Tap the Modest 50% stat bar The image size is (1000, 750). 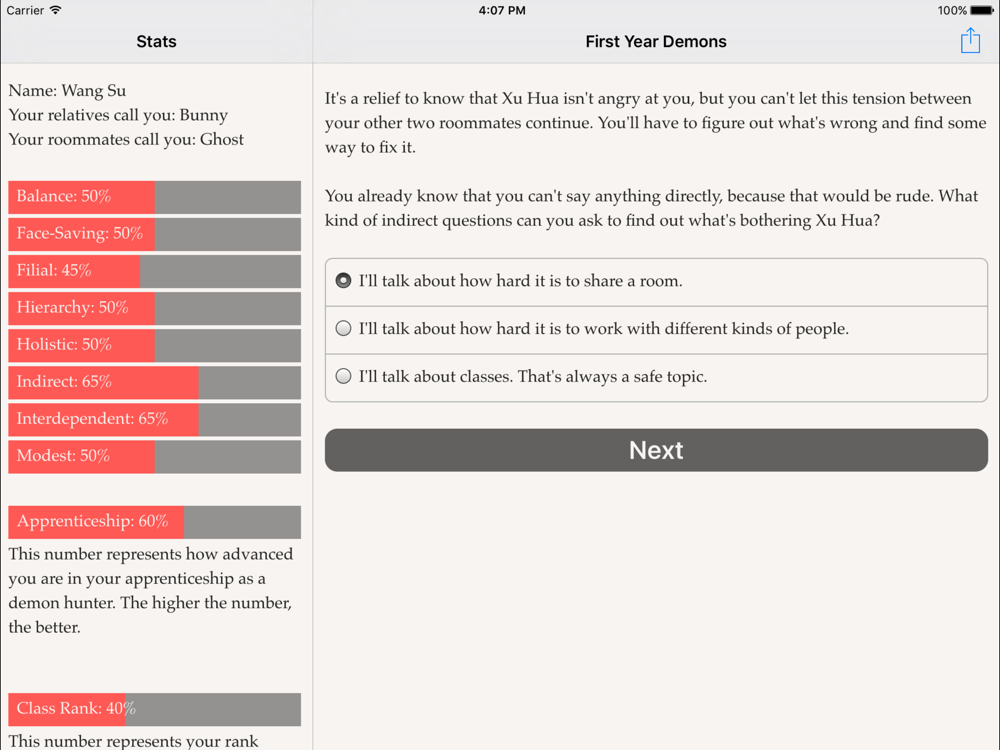154,456
